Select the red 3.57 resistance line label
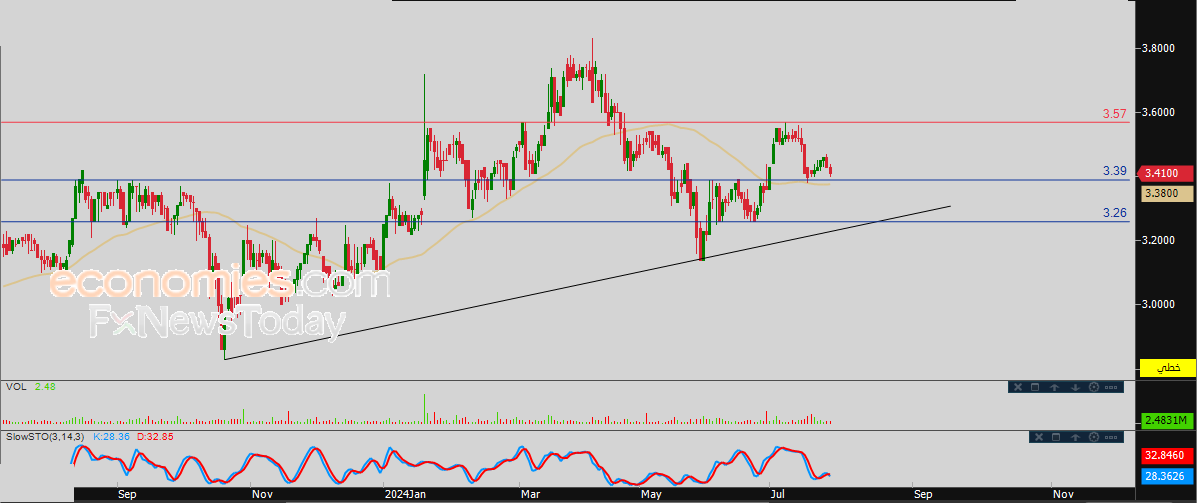 tap(1115, 114)
